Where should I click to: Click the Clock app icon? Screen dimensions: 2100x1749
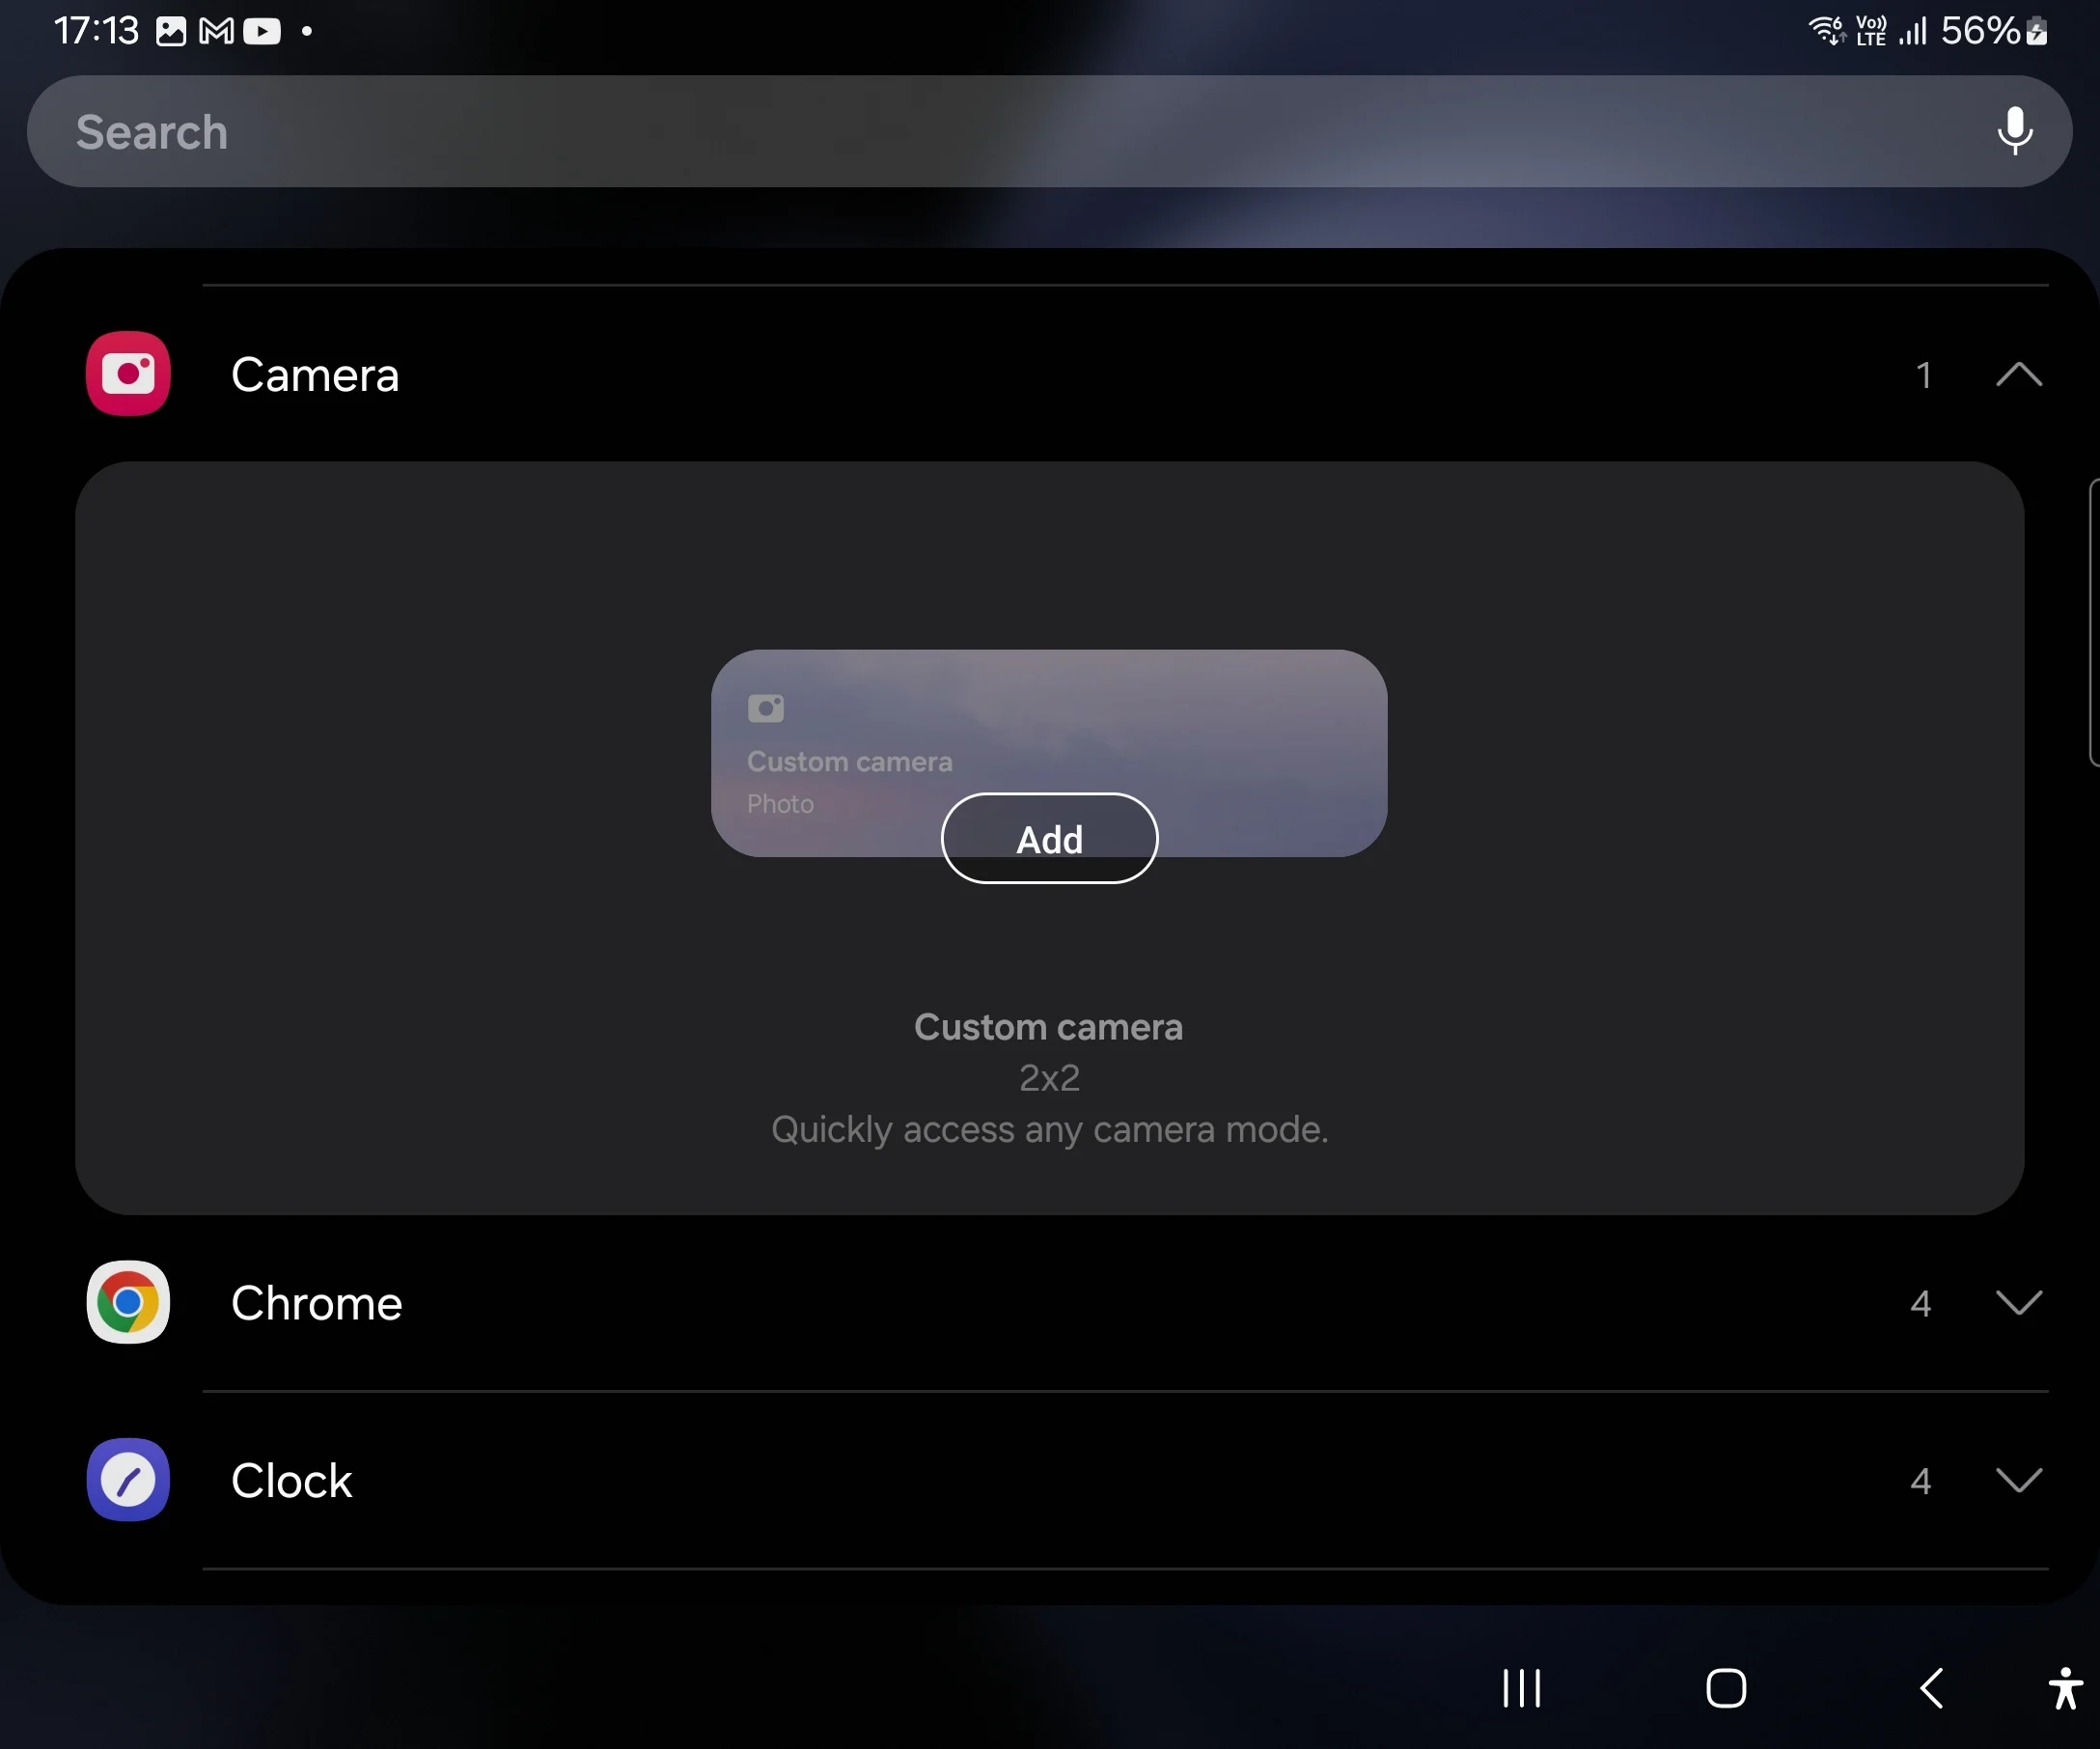pos(127,1479)
